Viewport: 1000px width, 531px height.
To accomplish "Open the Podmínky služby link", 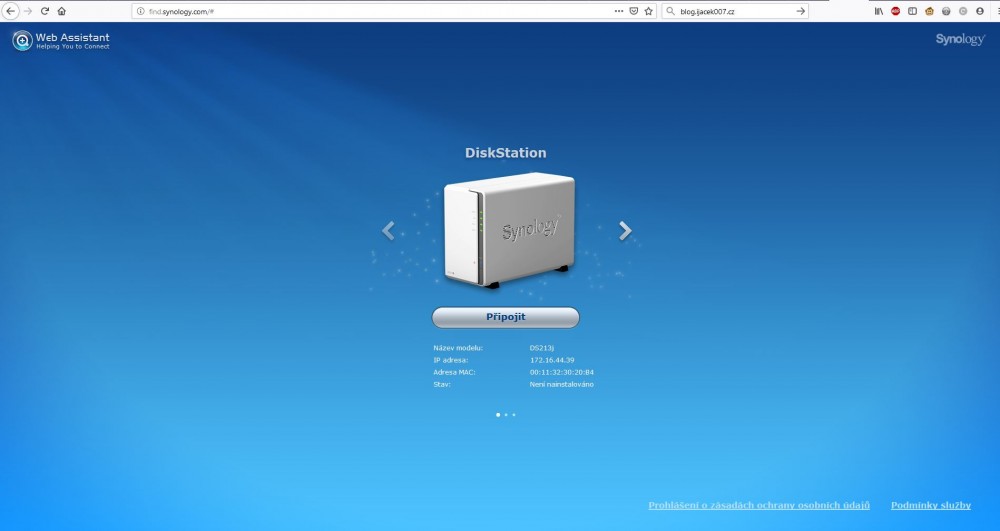I will tap(930, 506).
